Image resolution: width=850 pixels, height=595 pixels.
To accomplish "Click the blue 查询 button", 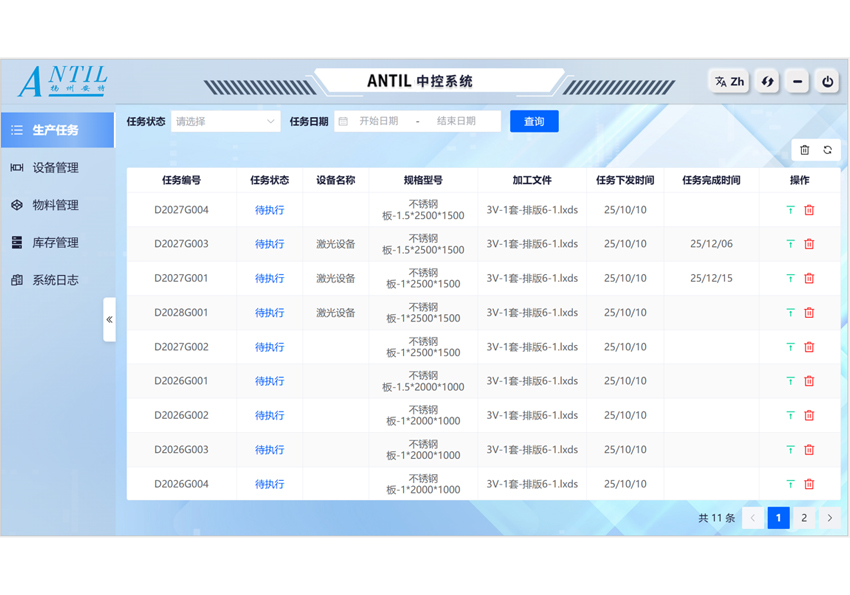I will pyautogui.click(x=534, y=122).
